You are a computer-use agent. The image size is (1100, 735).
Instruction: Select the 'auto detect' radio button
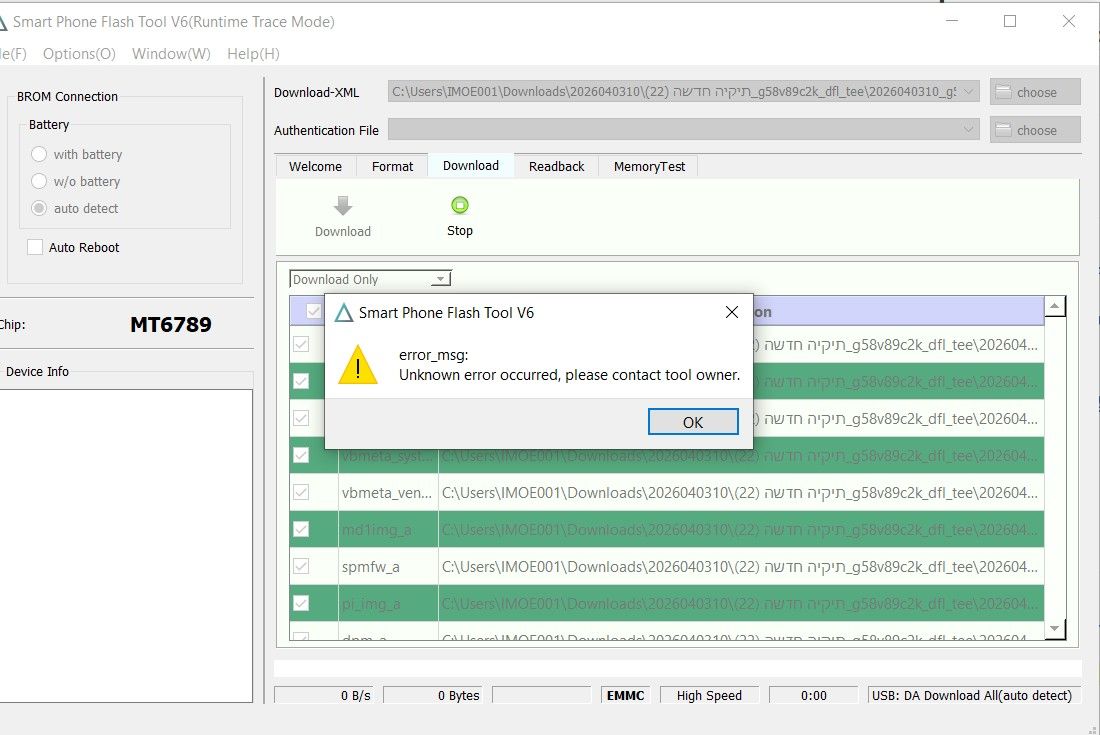(x=39, y=208)
